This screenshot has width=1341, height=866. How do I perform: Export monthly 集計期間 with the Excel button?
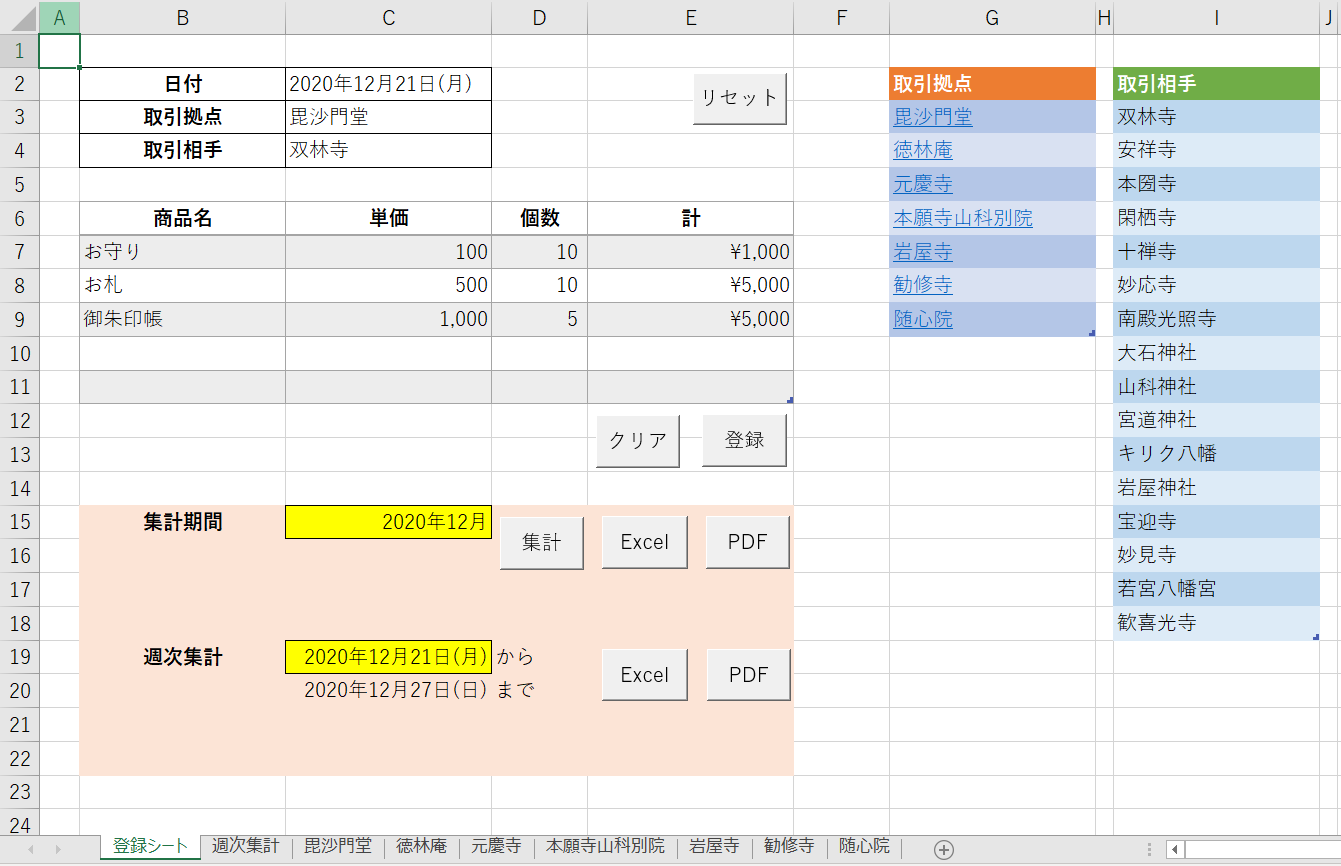tap(644, 542)
